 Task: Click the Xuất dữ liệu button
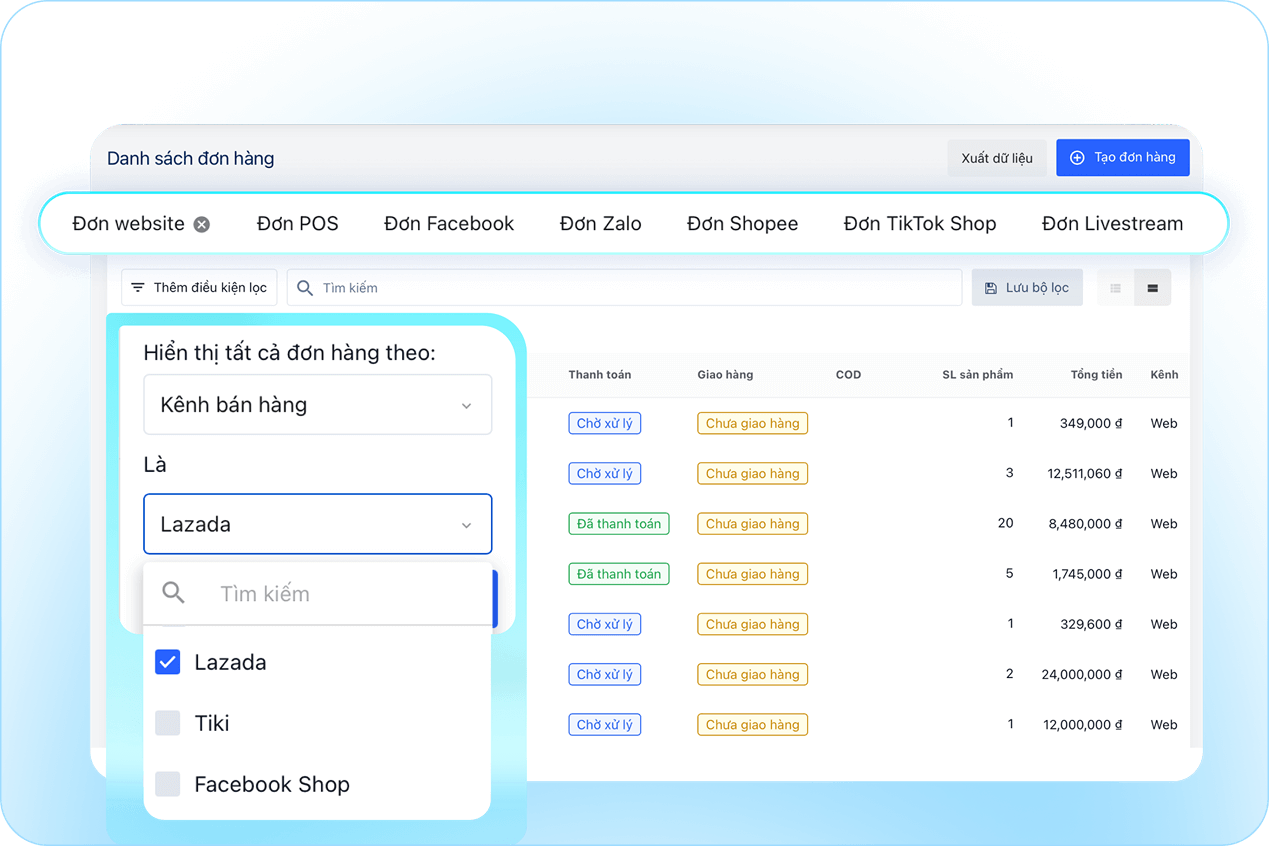point(996,157)
